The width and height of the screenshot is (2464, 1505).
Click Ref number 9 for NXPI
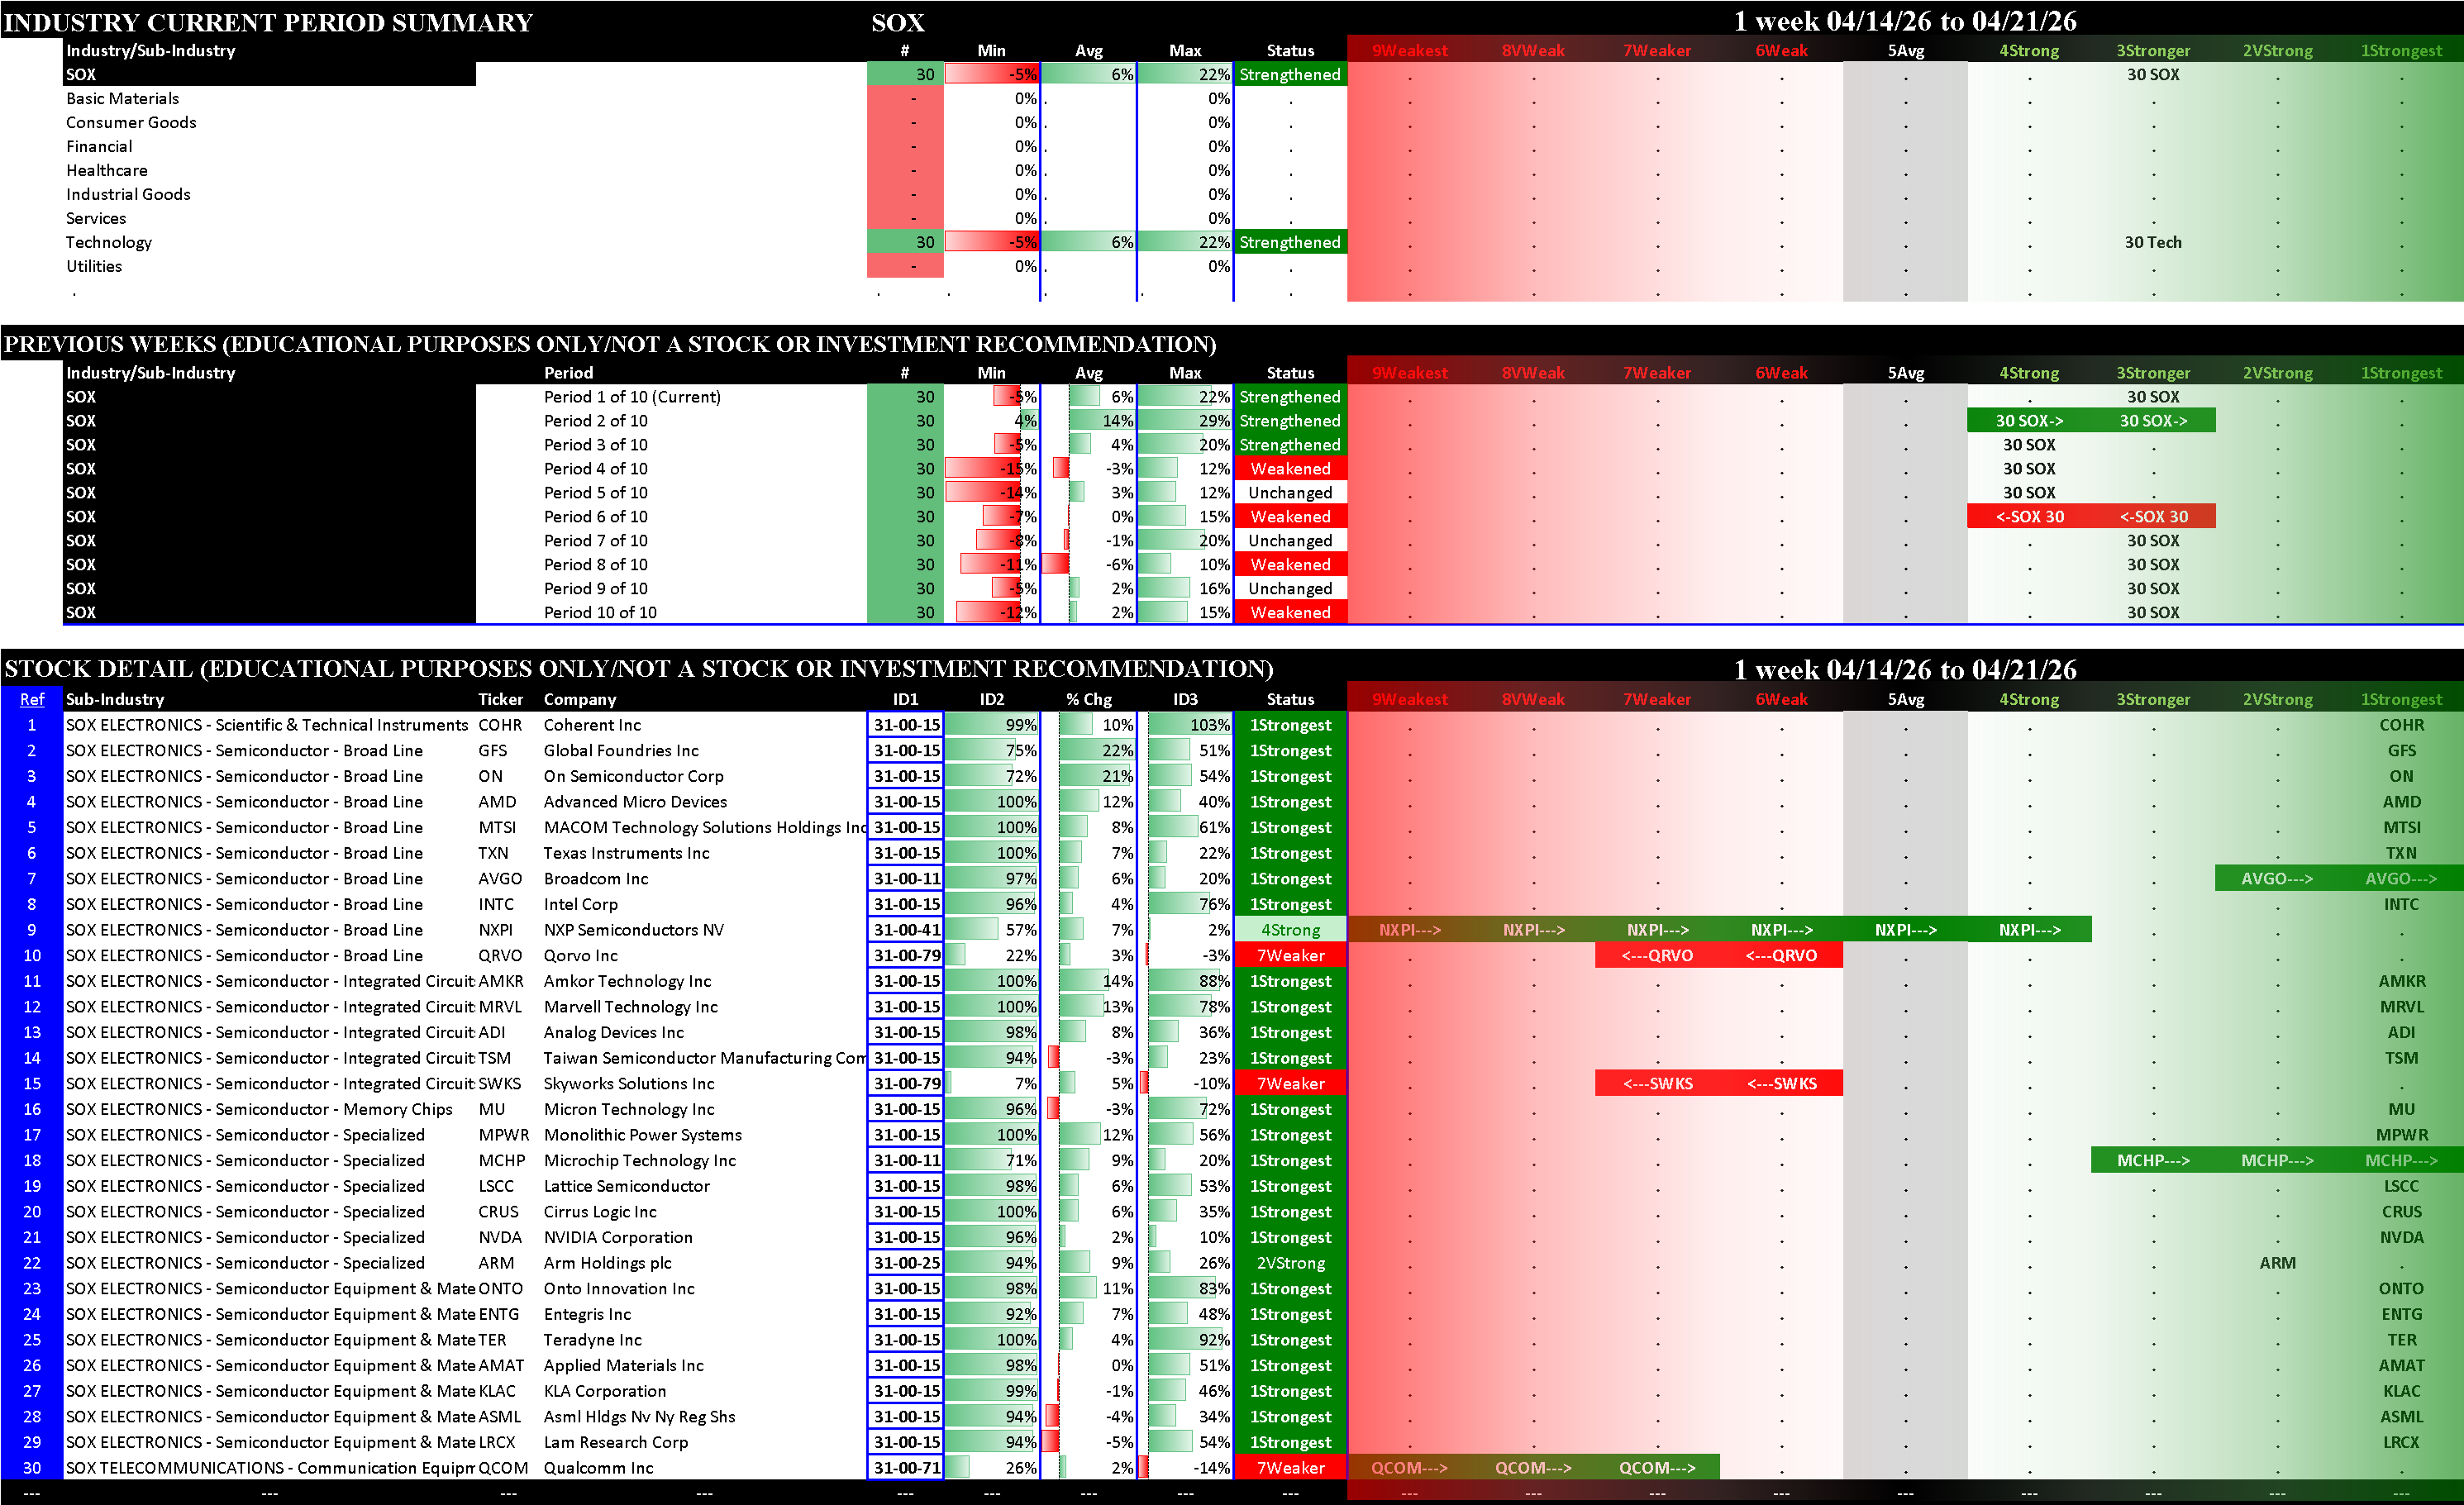(31, 930)
